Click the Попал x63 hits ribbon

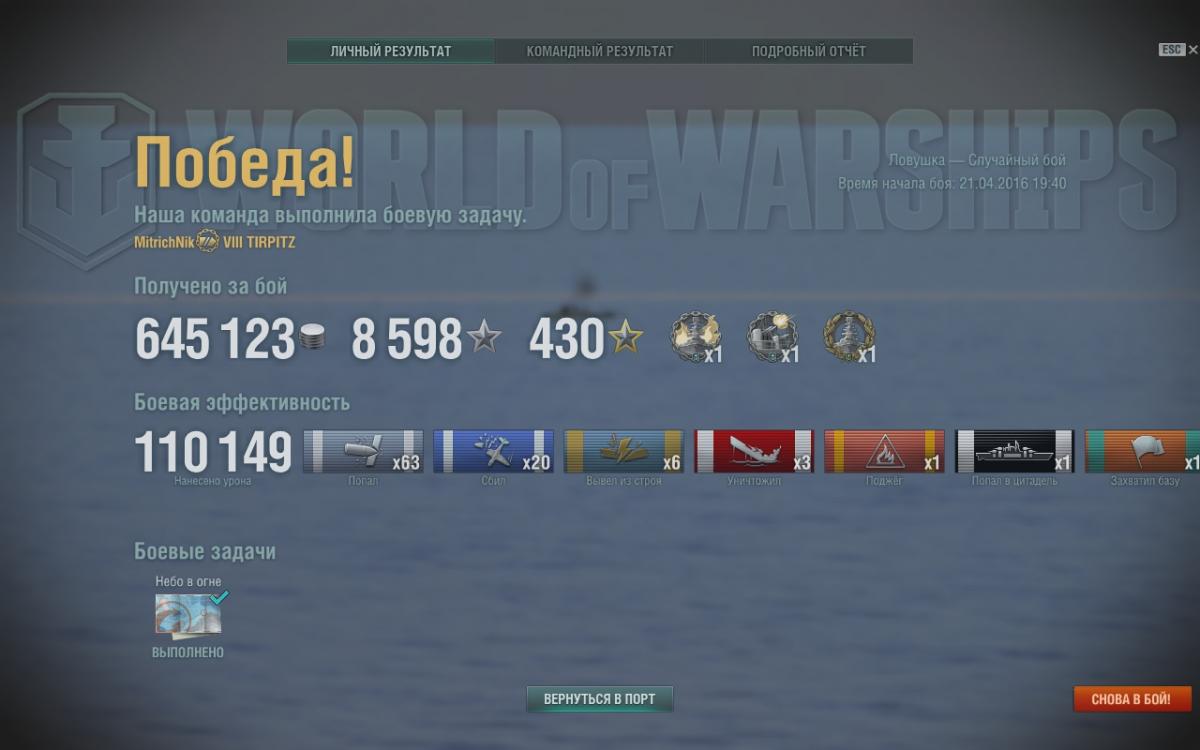(363, 452)
